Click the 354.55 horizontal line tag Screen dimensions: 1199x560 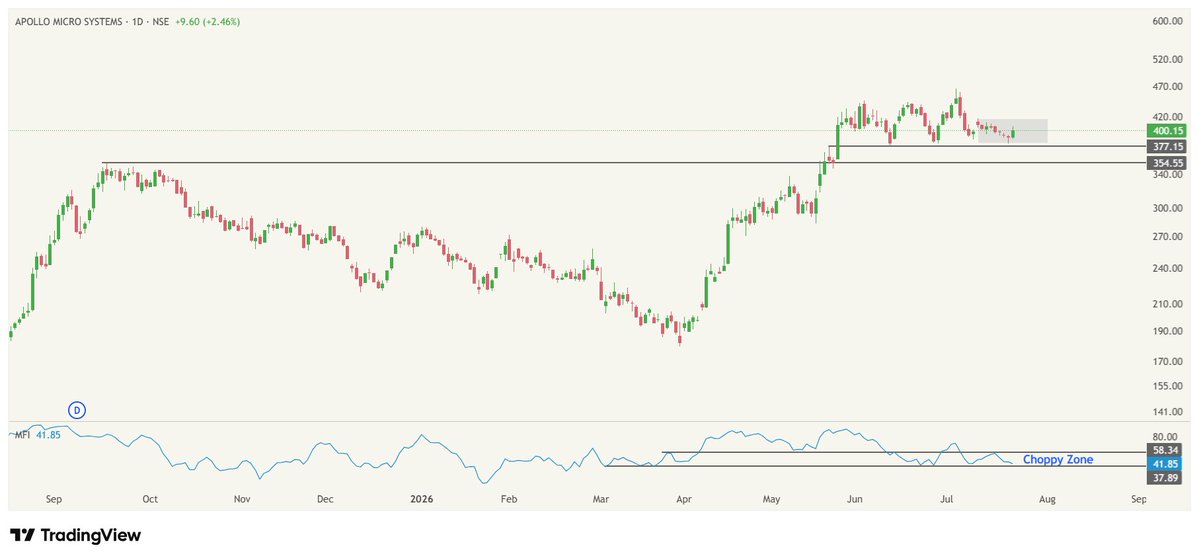pyautogui.click(x=1168, y=163)
